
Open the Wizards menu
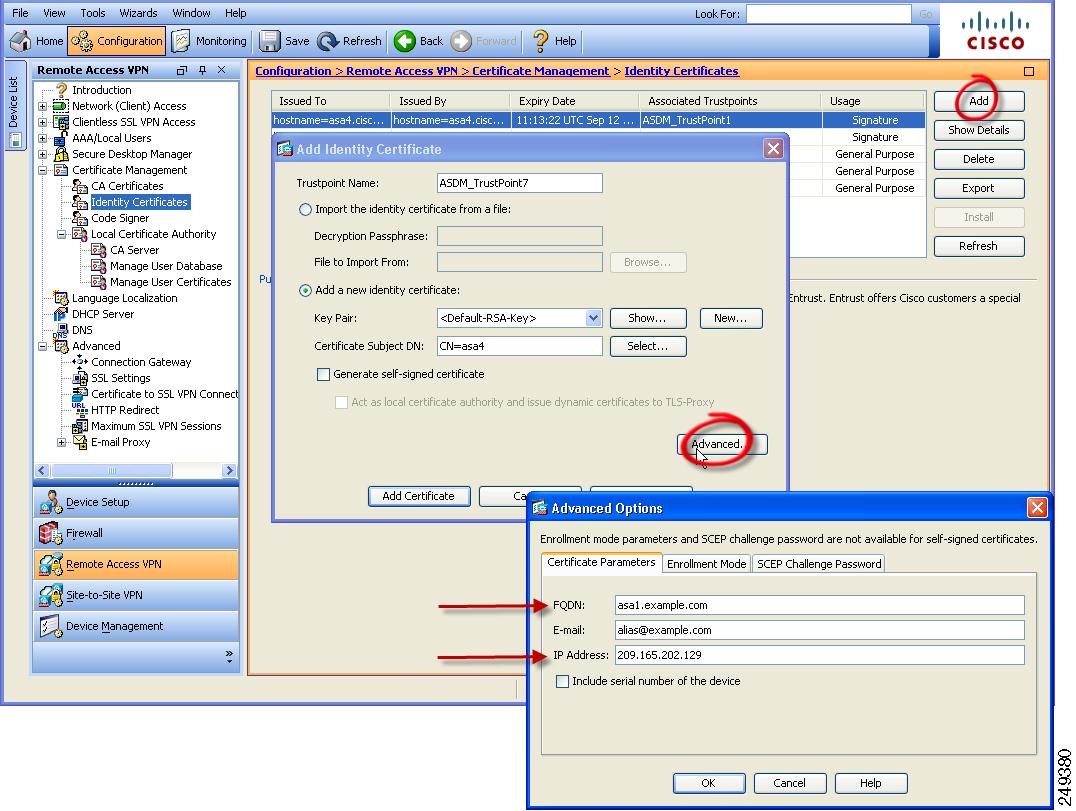pyautogui.click(x=138, y=13)
